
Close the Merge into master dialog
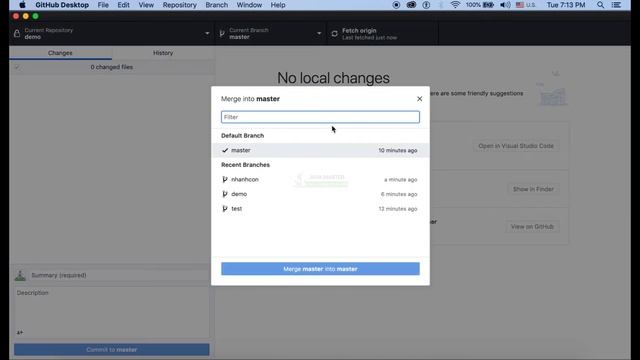pyautogui.click(x=419, y=99)
